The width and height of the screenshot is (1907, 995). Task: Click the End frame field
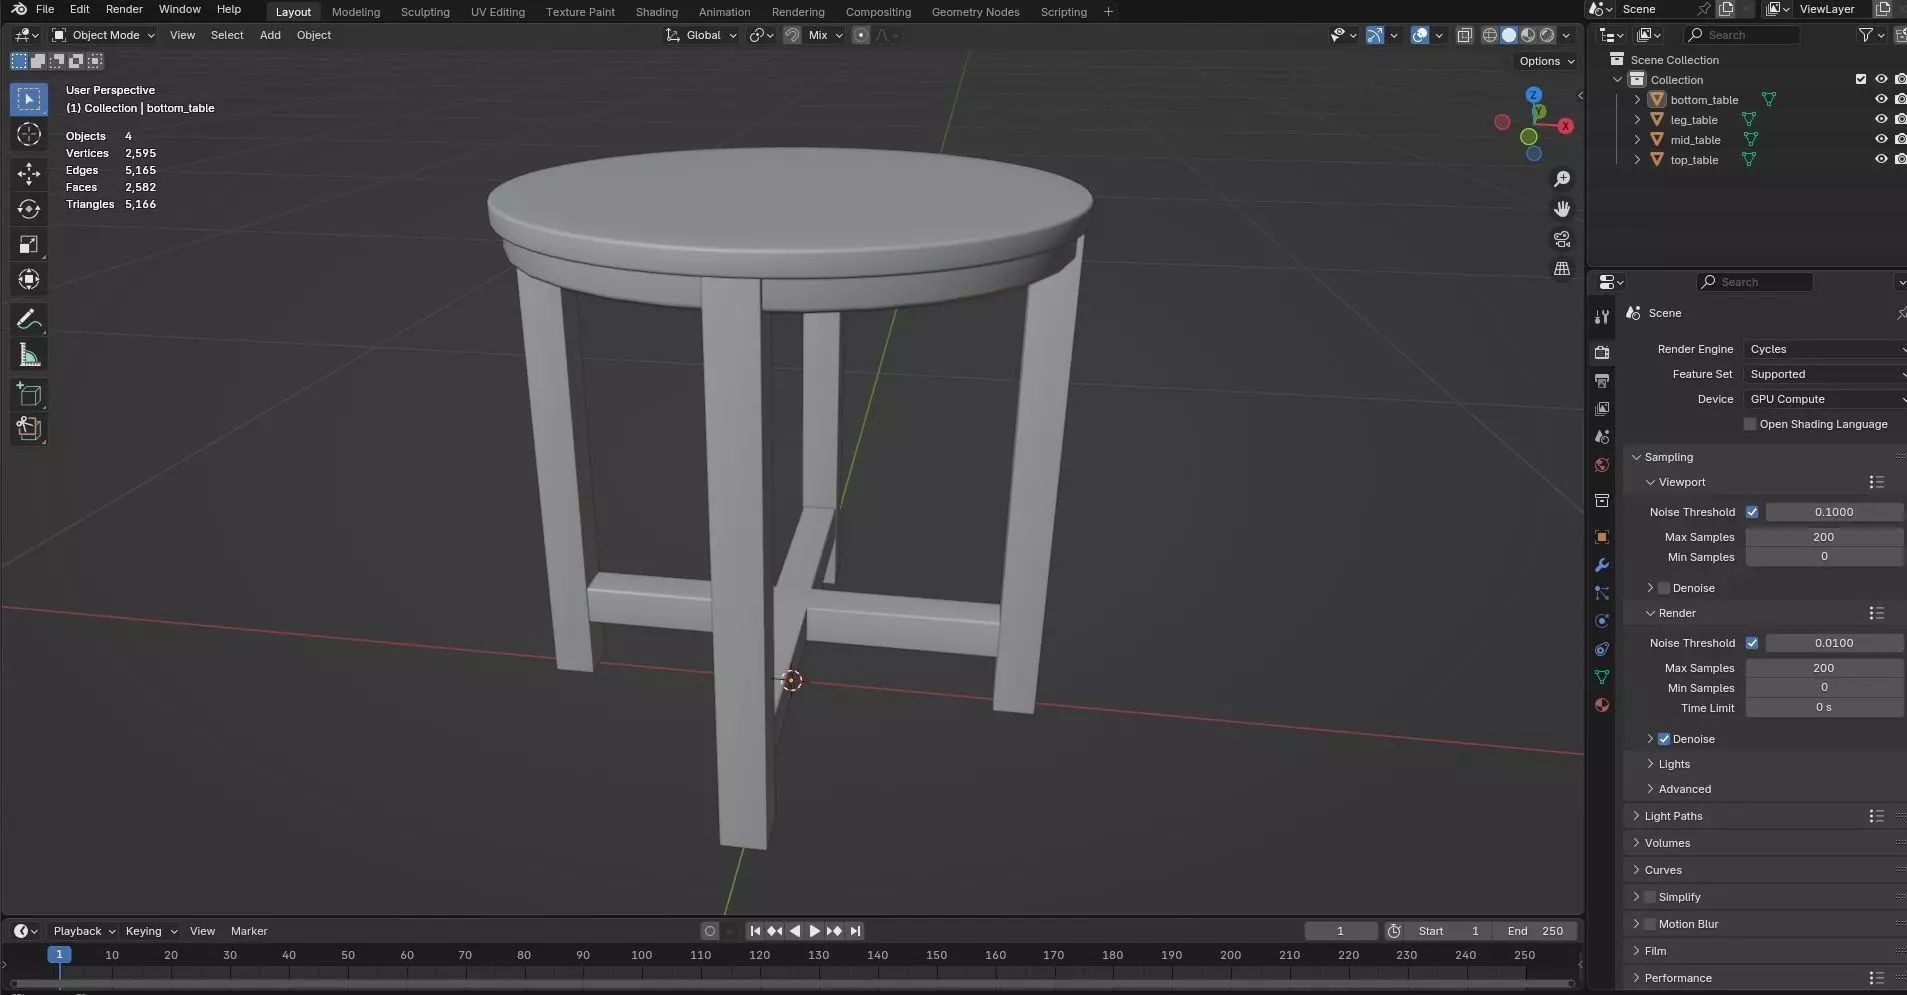coord(1534,931)
